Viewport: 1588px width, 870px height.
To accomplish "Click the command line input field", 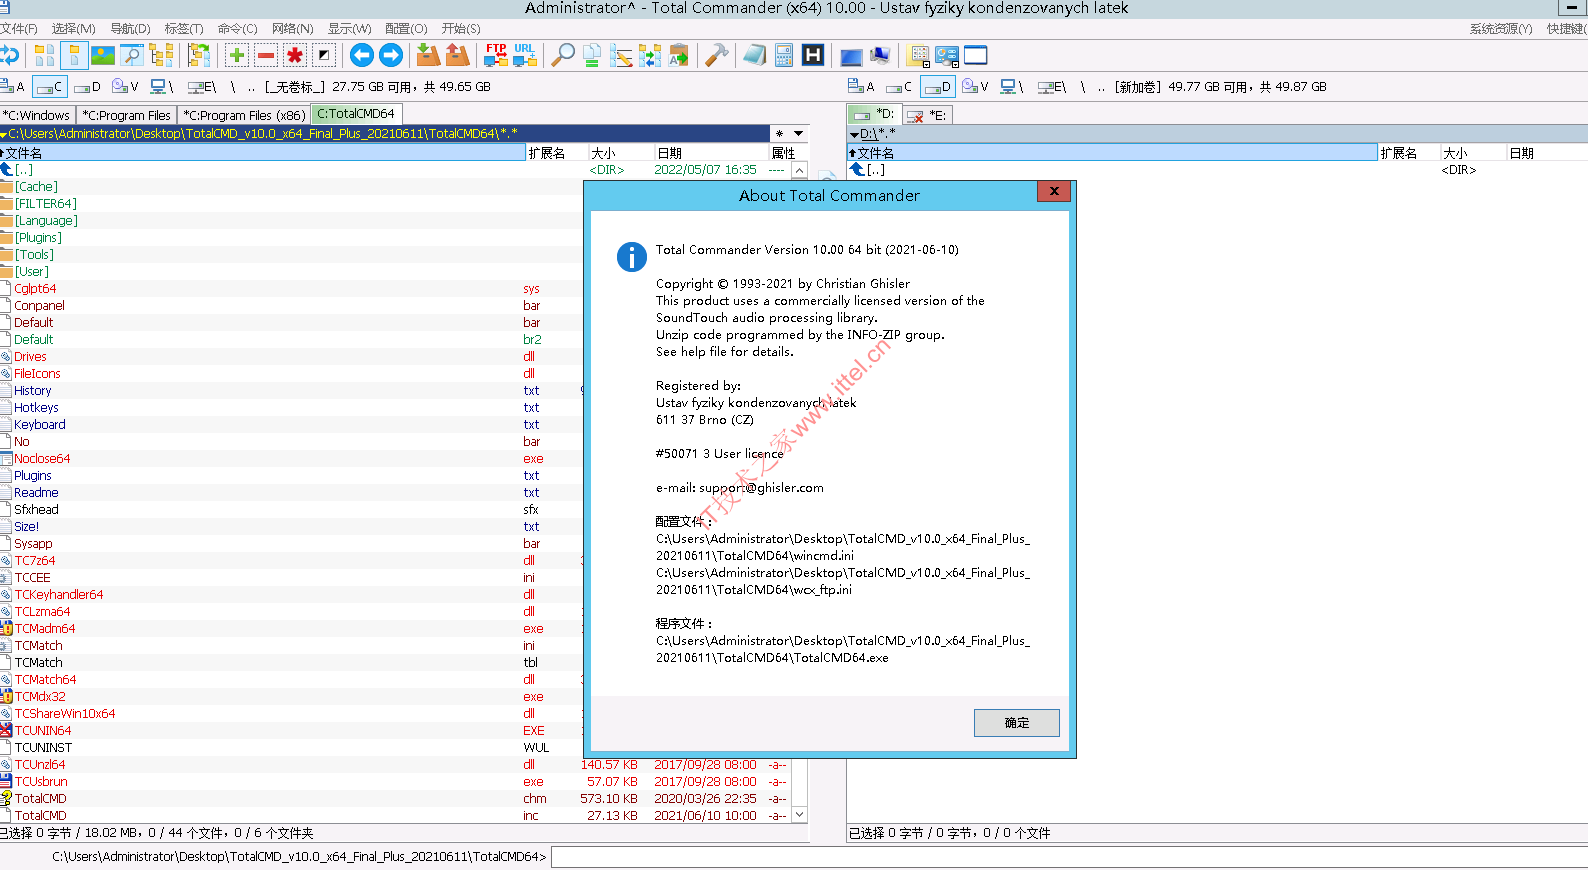I will [1068, 857].
